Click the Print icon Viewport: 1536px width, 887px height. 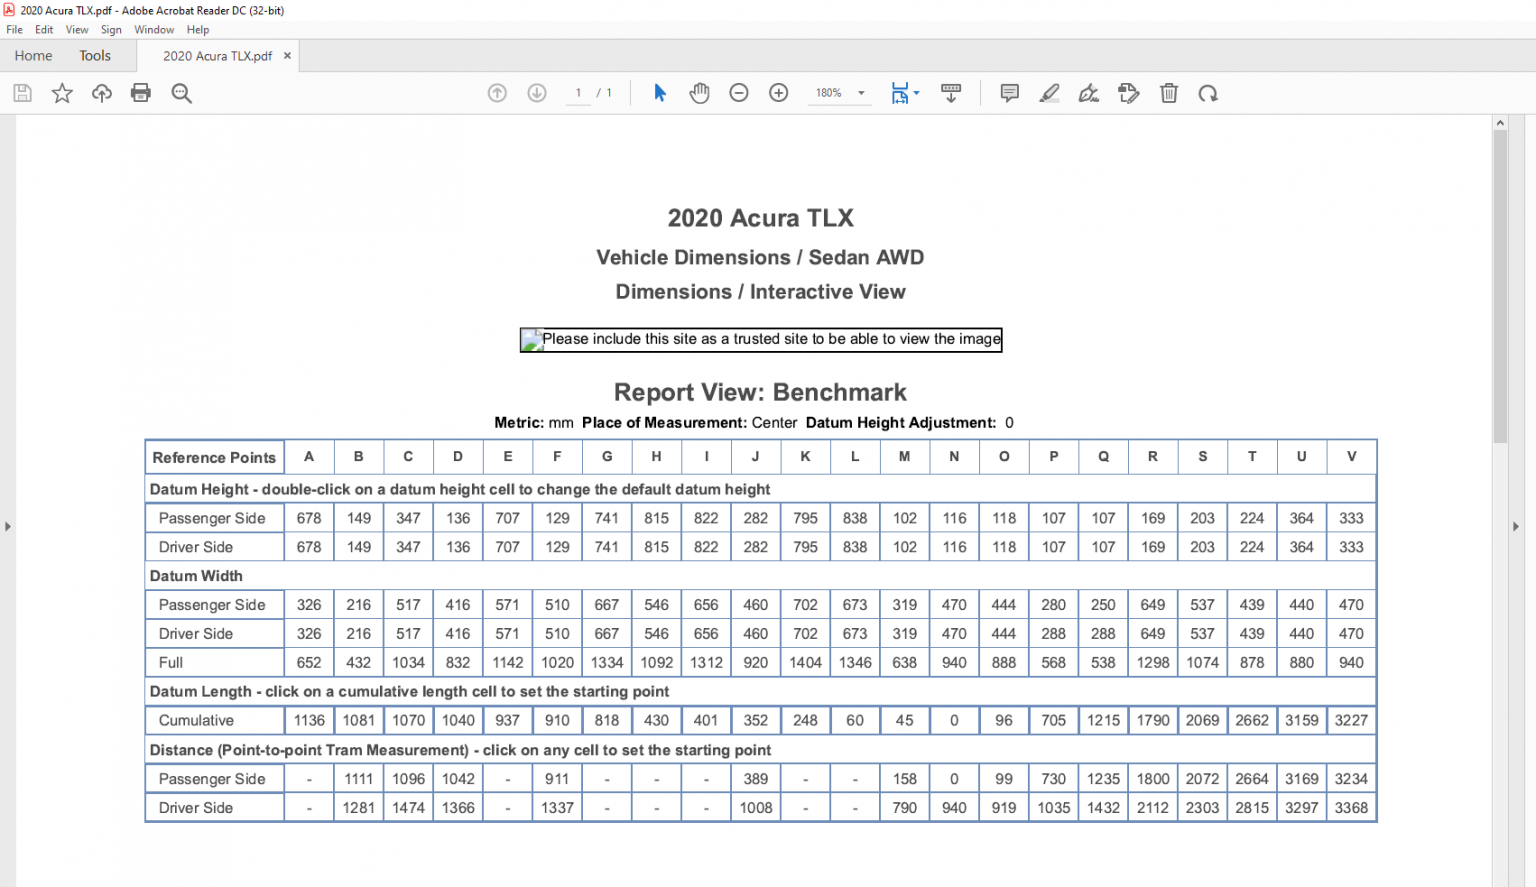click(140, 92)
